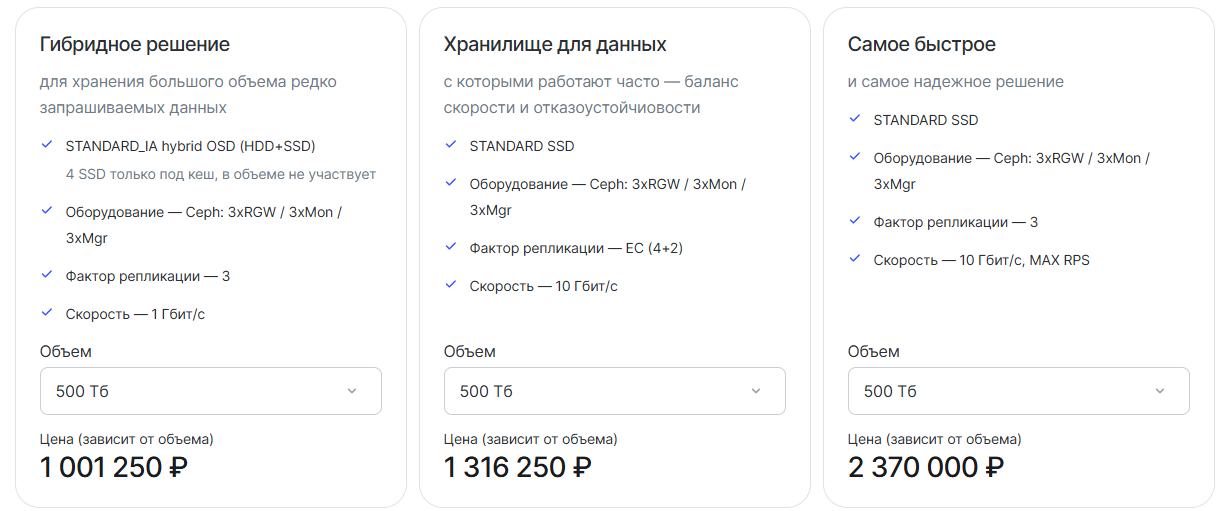Select the 'Самое быстрое' card heading
The height and width of the screenshot is (511, 1223).
tap(922, 45)
